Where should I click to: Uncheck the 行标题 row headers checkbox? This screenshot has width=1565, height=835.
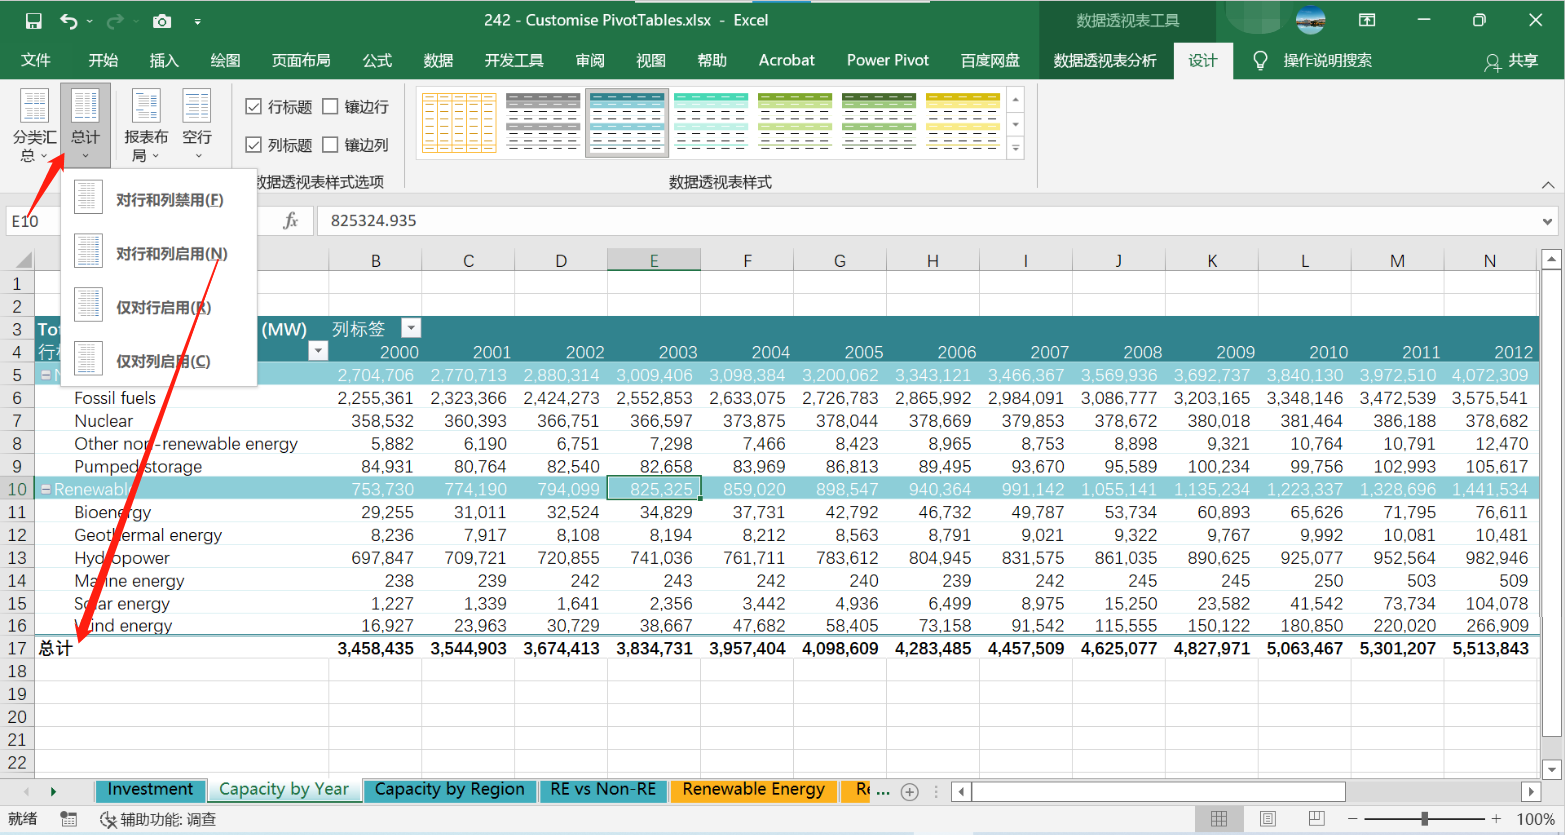point(254,107)
